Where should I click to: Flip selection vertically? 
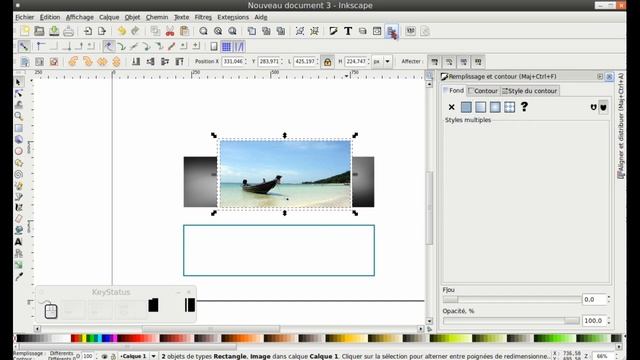click(116, 62)
